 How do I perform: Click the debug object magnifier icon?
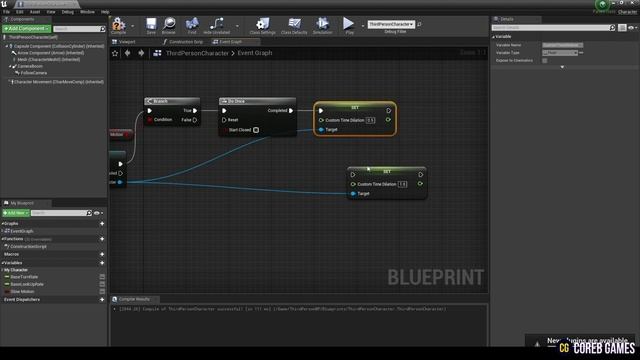click(419, 24)
